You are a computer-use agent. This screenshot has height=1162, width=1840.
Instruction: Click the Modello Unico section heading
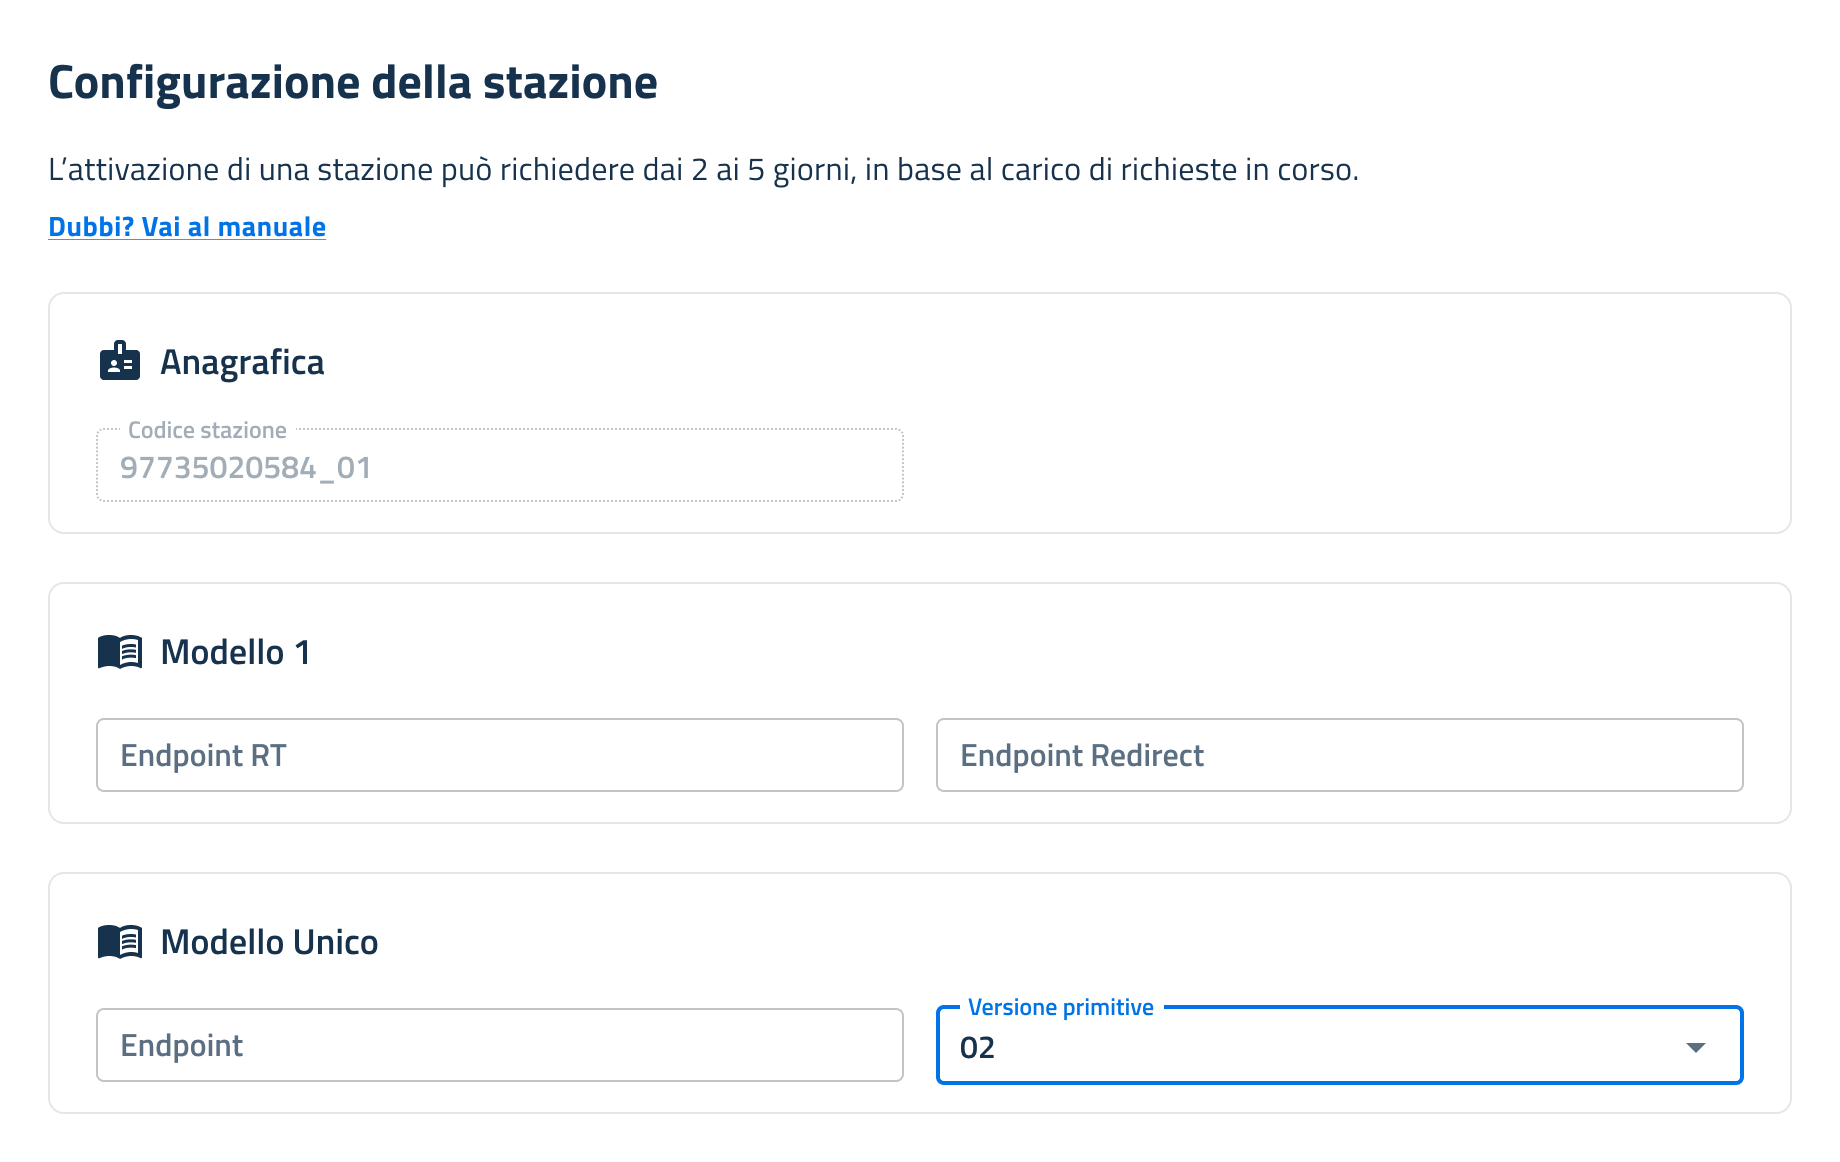269,942
